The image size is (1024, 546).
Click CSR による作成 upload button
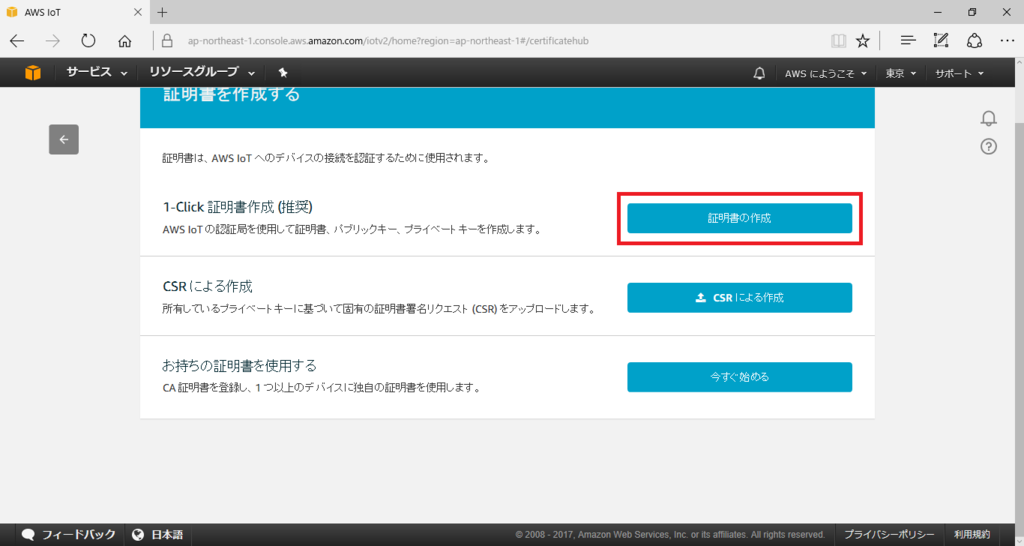(x=739, y=297)
